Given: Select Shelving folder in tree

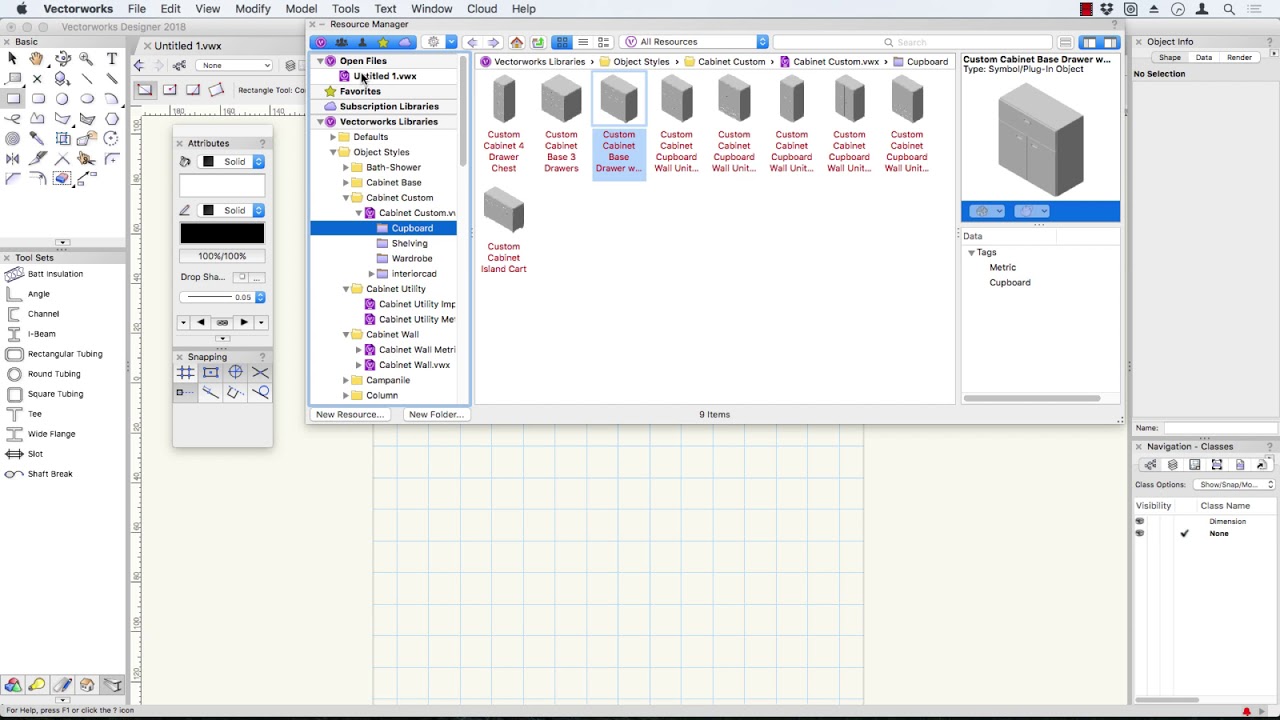Looking at the screenshot, I should coord(409,243).
